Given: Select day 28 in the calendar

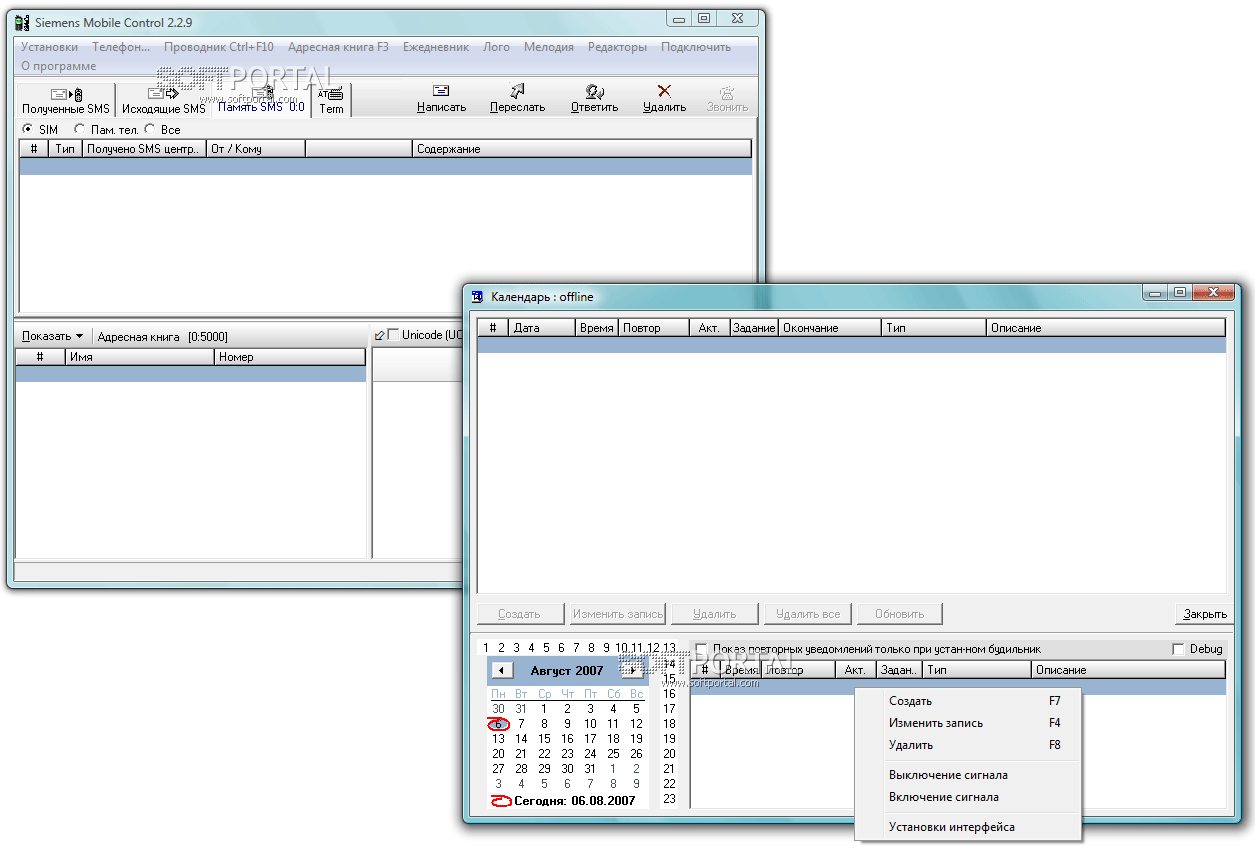Looking at the screenshot, I should click(521, 769).
